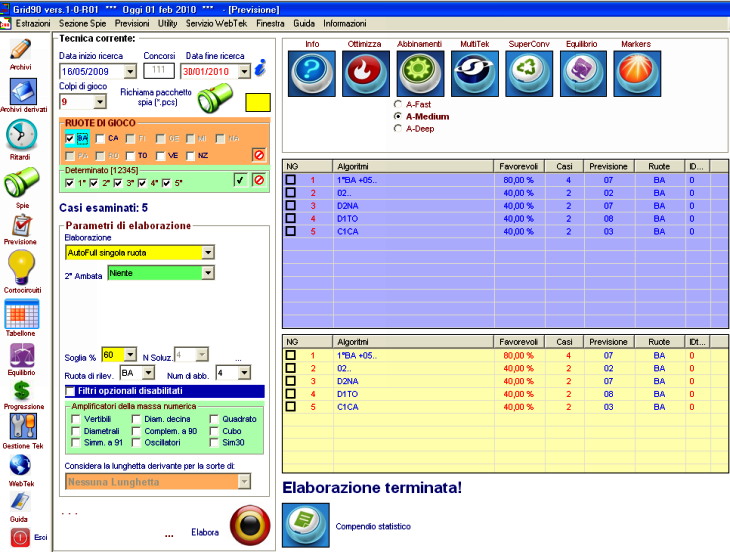This screenshot has height=552, width=730.
Task: Toggle Filtri opzionali disabilitati checkbox
Action: [70, 391]
